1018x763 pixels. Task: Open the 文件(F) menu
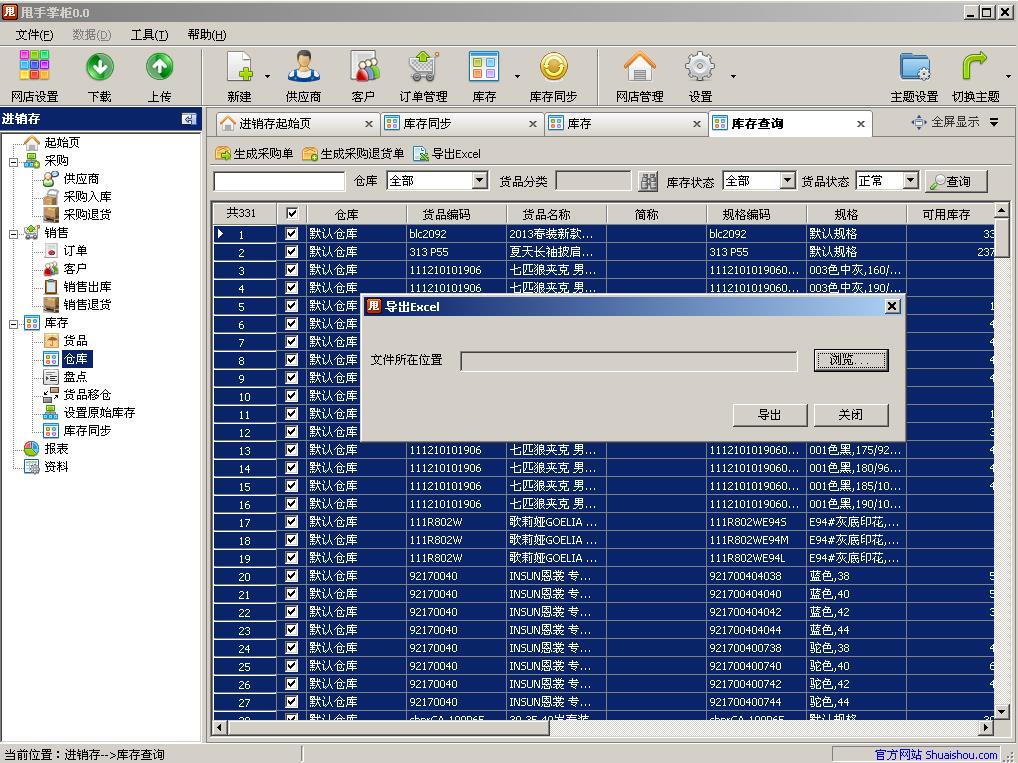point(34,35)
